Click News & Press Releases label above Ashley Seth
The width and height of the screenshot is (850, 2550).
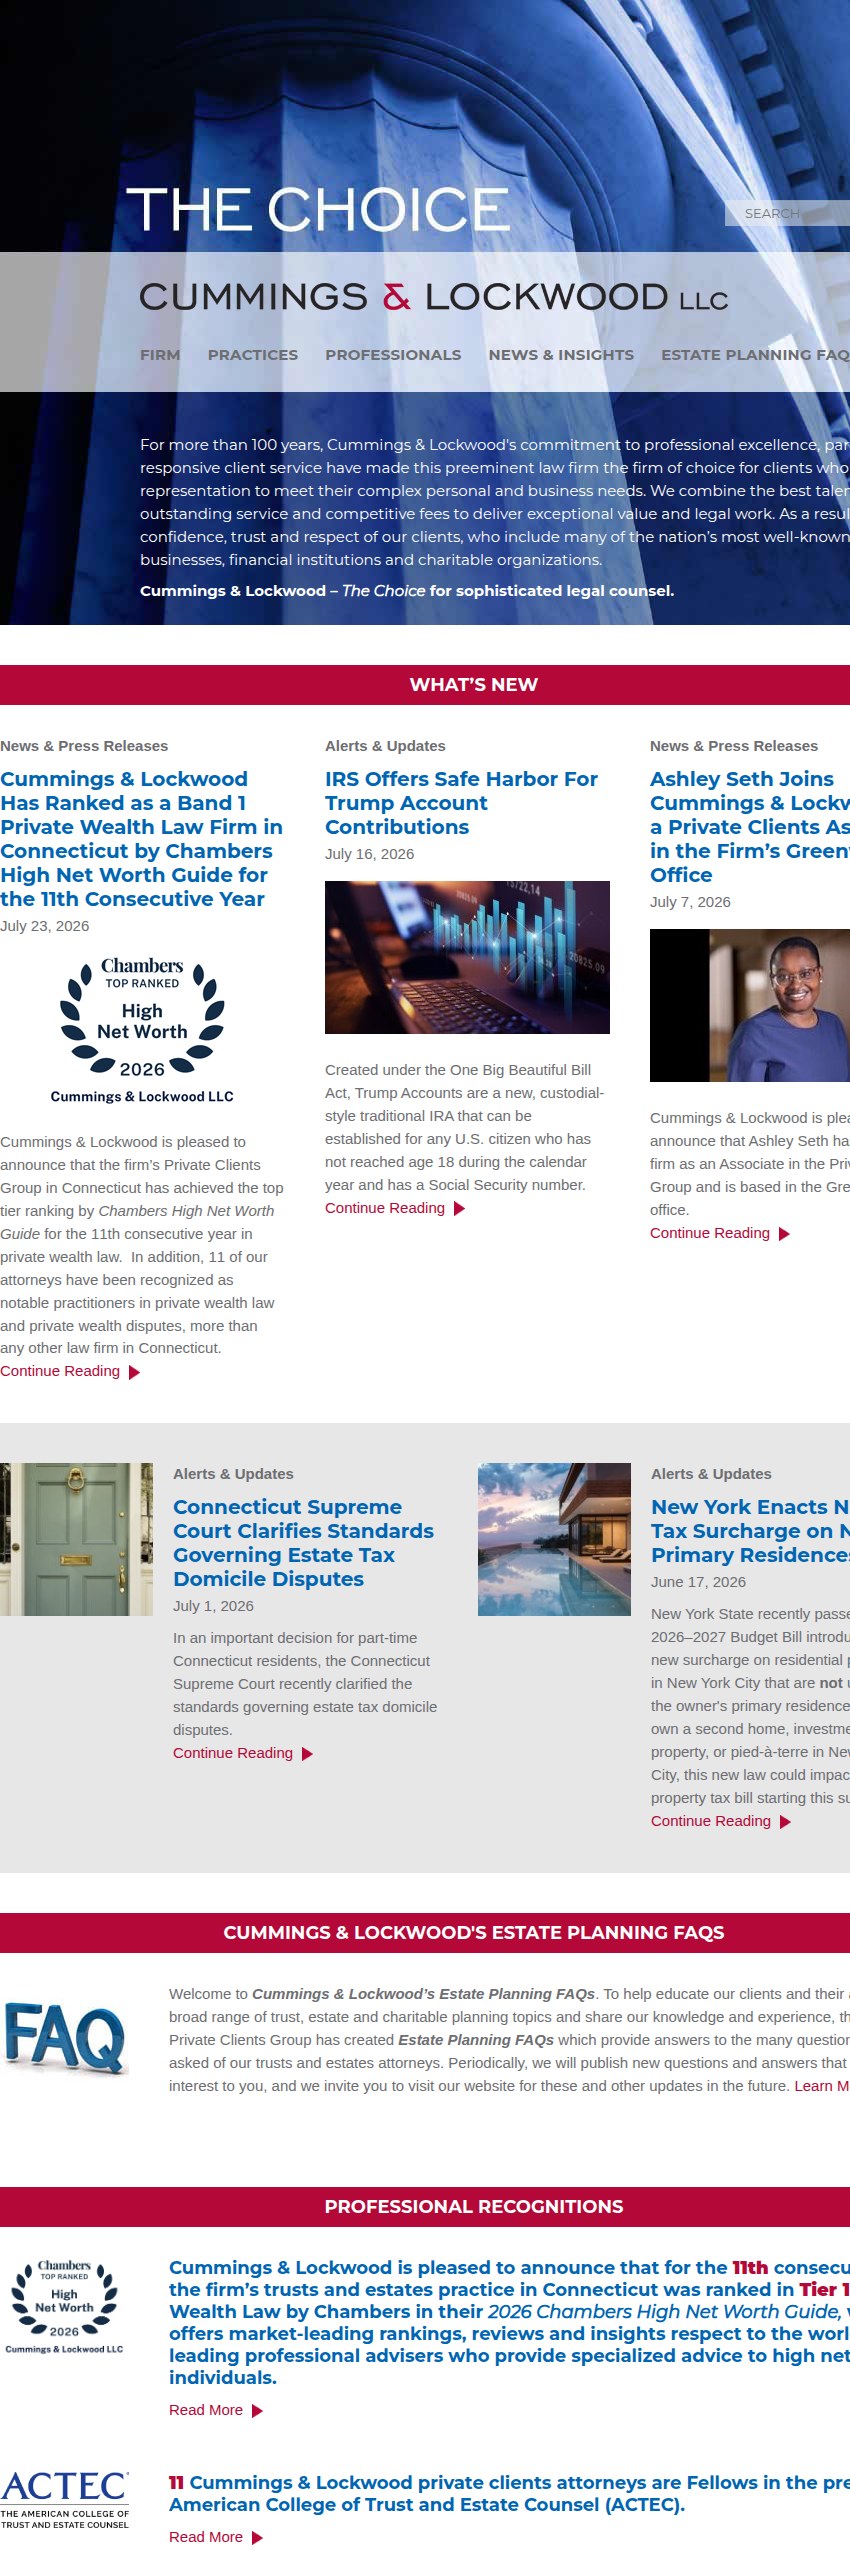click(734, 746)
